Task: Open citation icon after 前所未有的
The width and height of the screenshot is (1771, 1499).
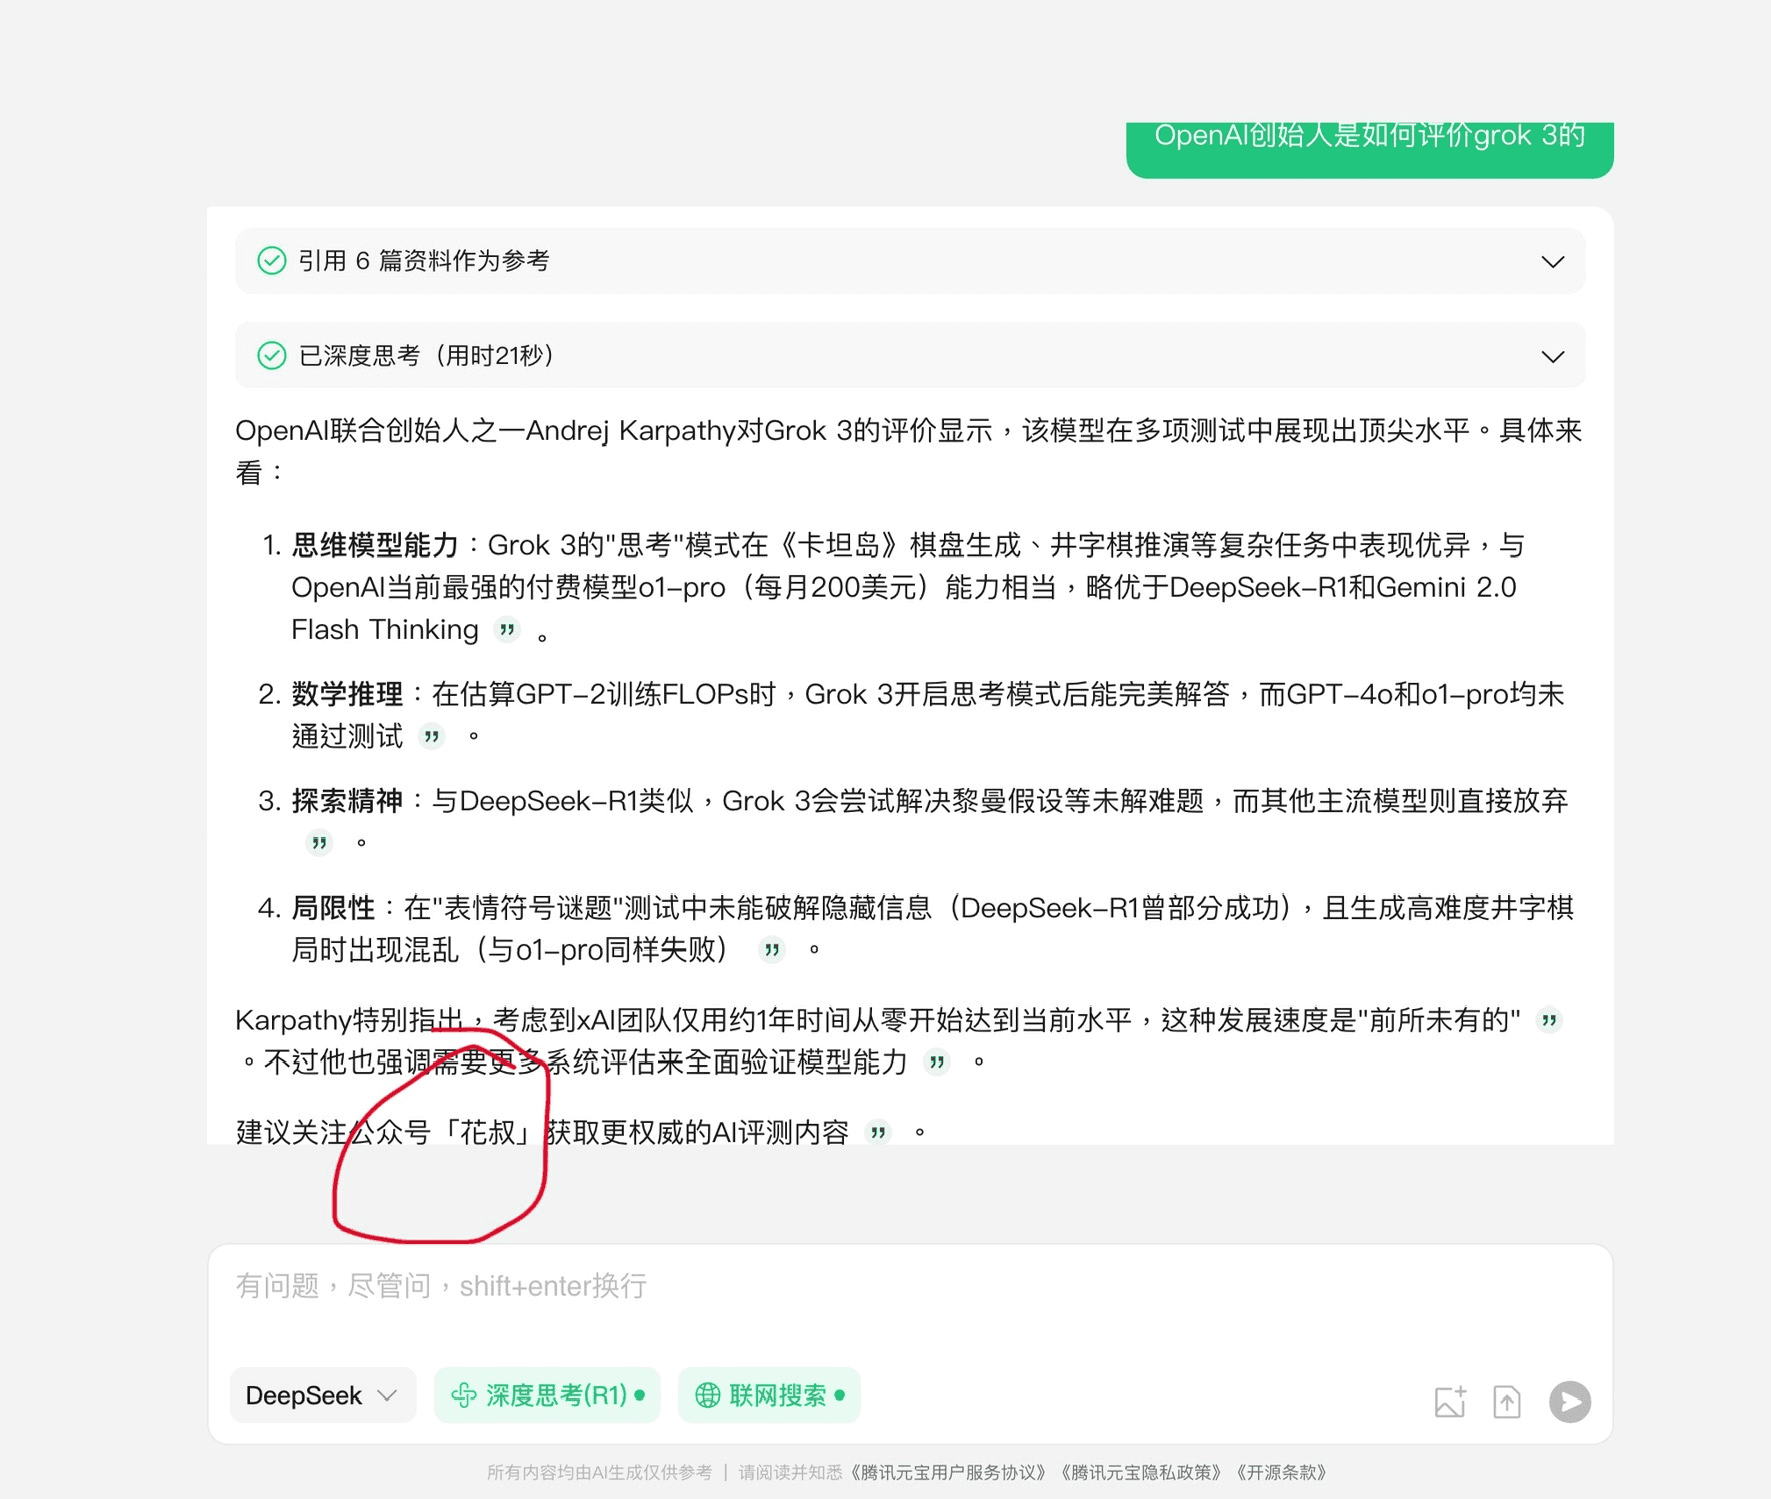Action: [x=1549, y=1020]
